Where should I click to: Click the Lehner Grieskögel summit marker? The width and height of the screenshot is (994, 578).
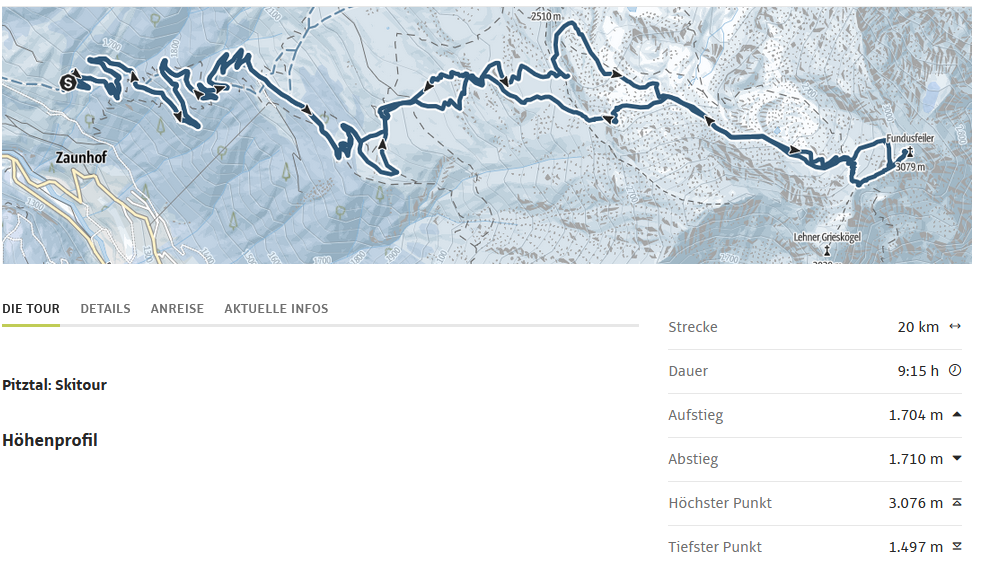pyautogui.click(x=827, y=248)
